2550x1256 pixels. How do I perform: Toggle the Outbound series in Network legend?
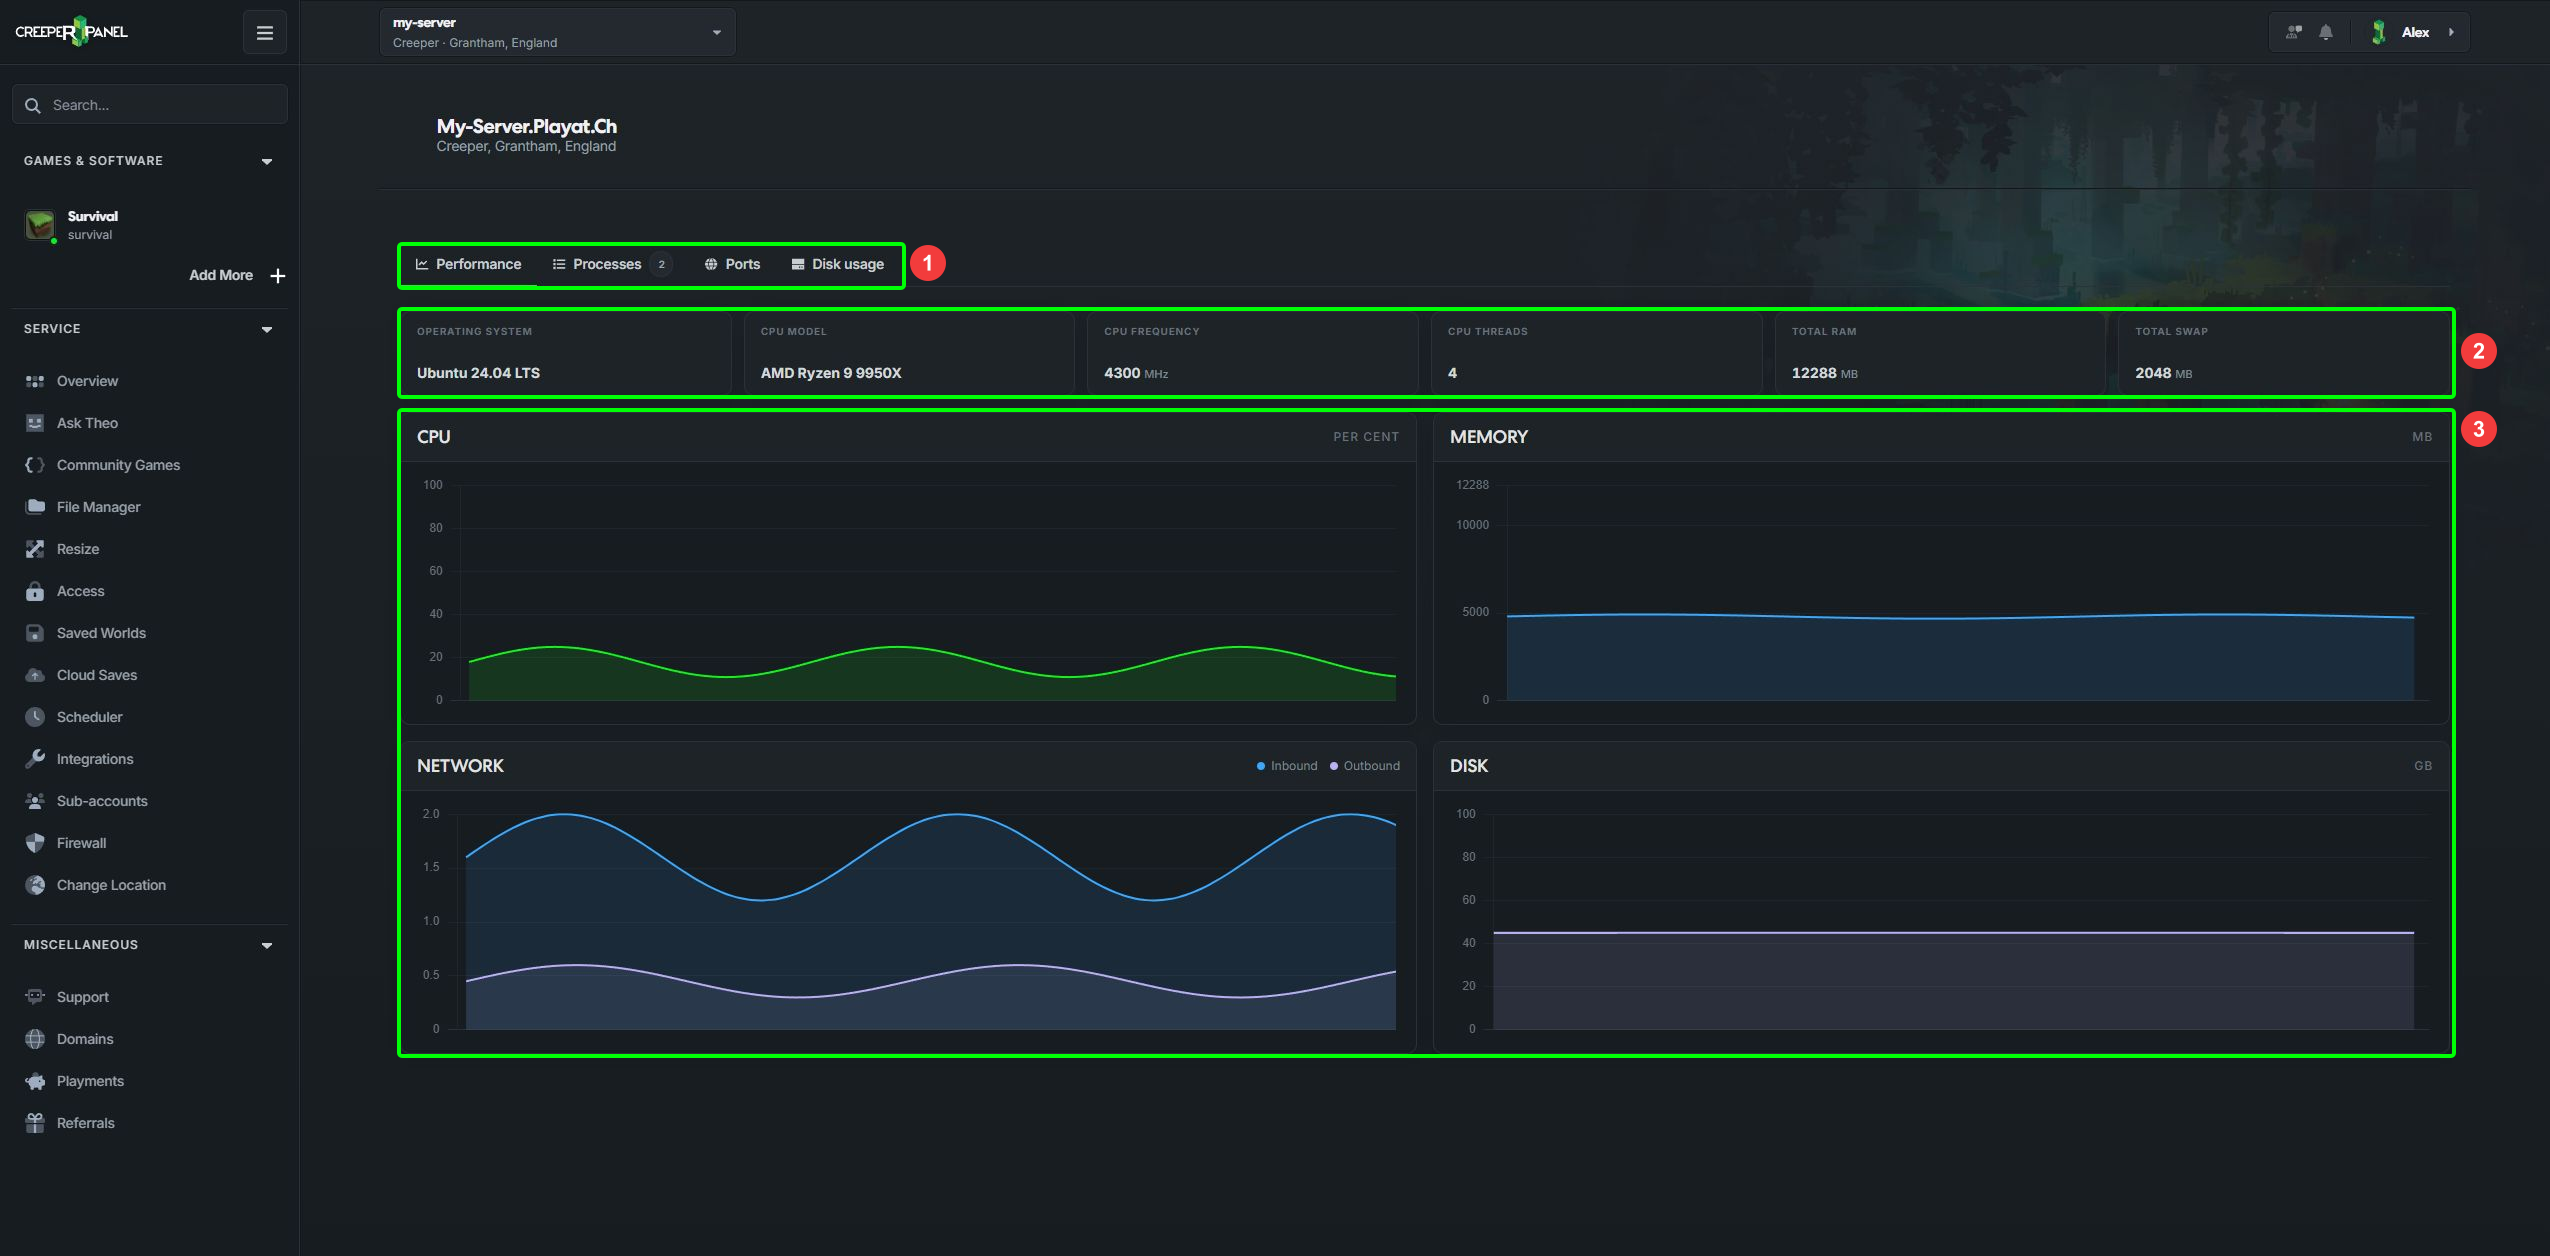pyautogui.click(x=1365, y=766)
